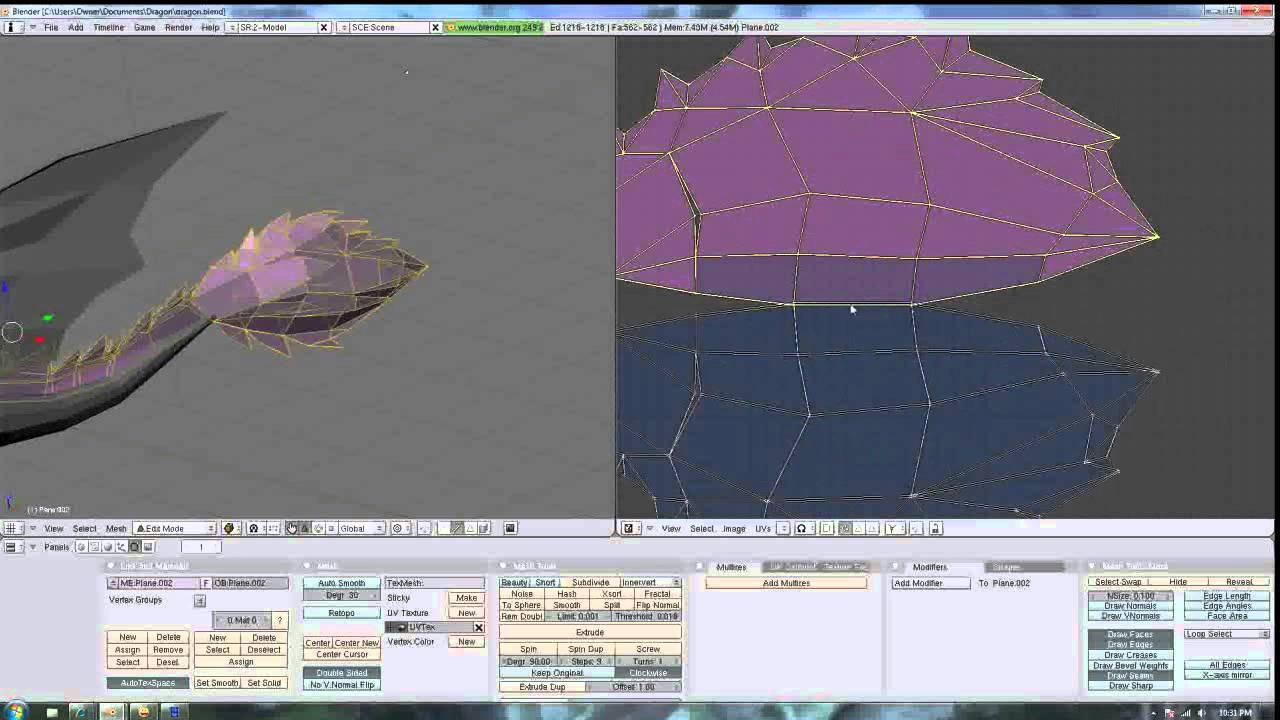Click the Extrude button in Mesh Tools
The height and width of the screenshot is (720, 1280).
tap(590, 632)
